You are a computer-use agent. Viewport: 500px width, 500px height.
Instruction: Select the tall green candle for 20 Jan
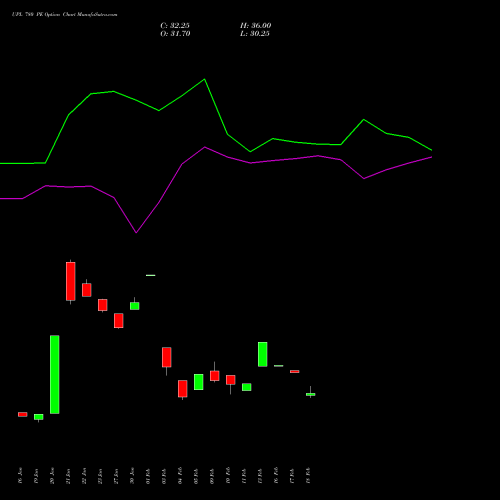pyautogui.click(x=55, y=374)
